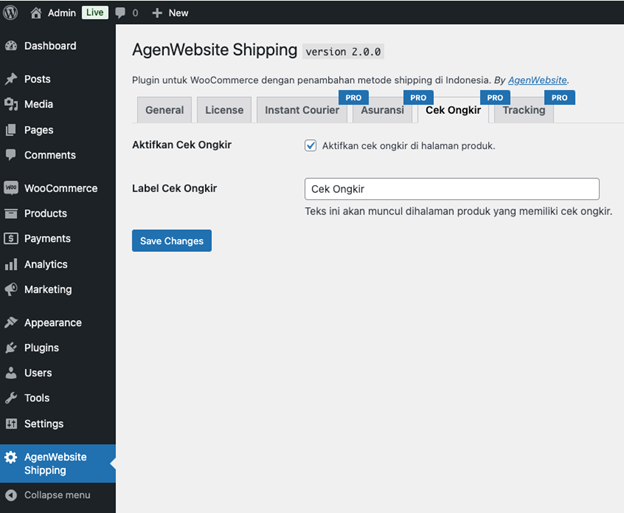
Task: Go to the Posts pin icon
Action: [11, 79]
